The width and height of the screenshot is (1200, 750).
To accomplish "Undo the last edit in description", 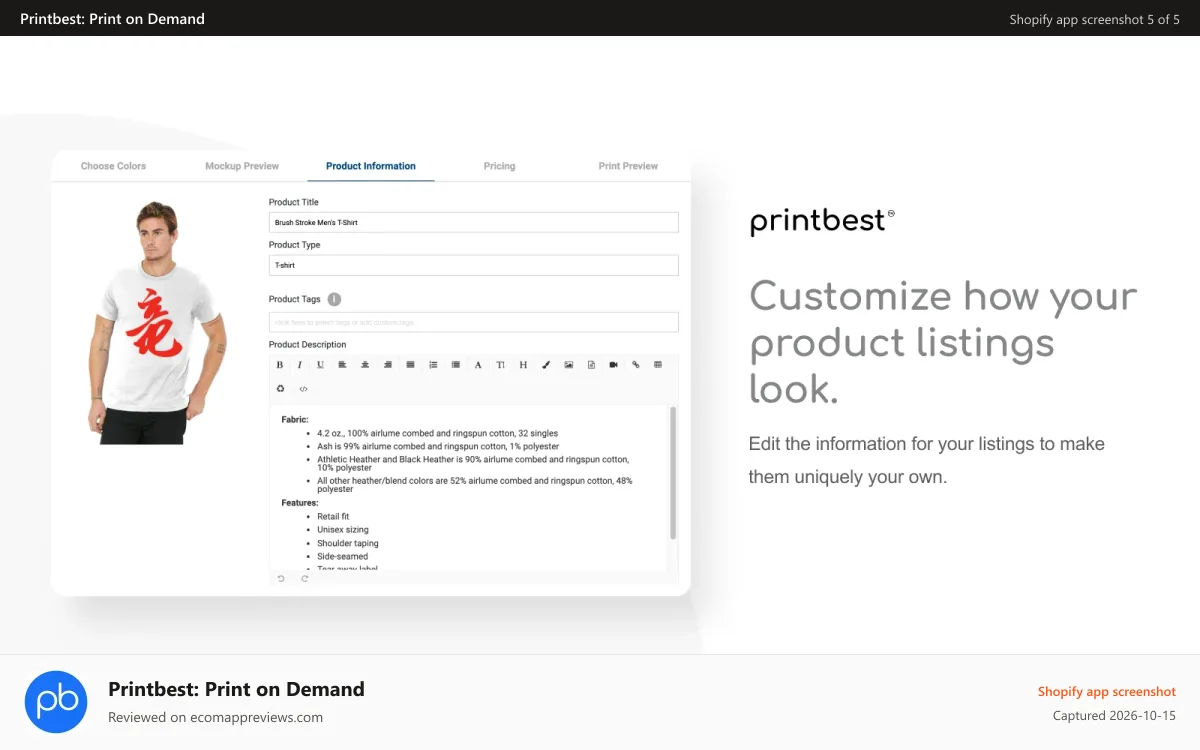I will (281, 579).
